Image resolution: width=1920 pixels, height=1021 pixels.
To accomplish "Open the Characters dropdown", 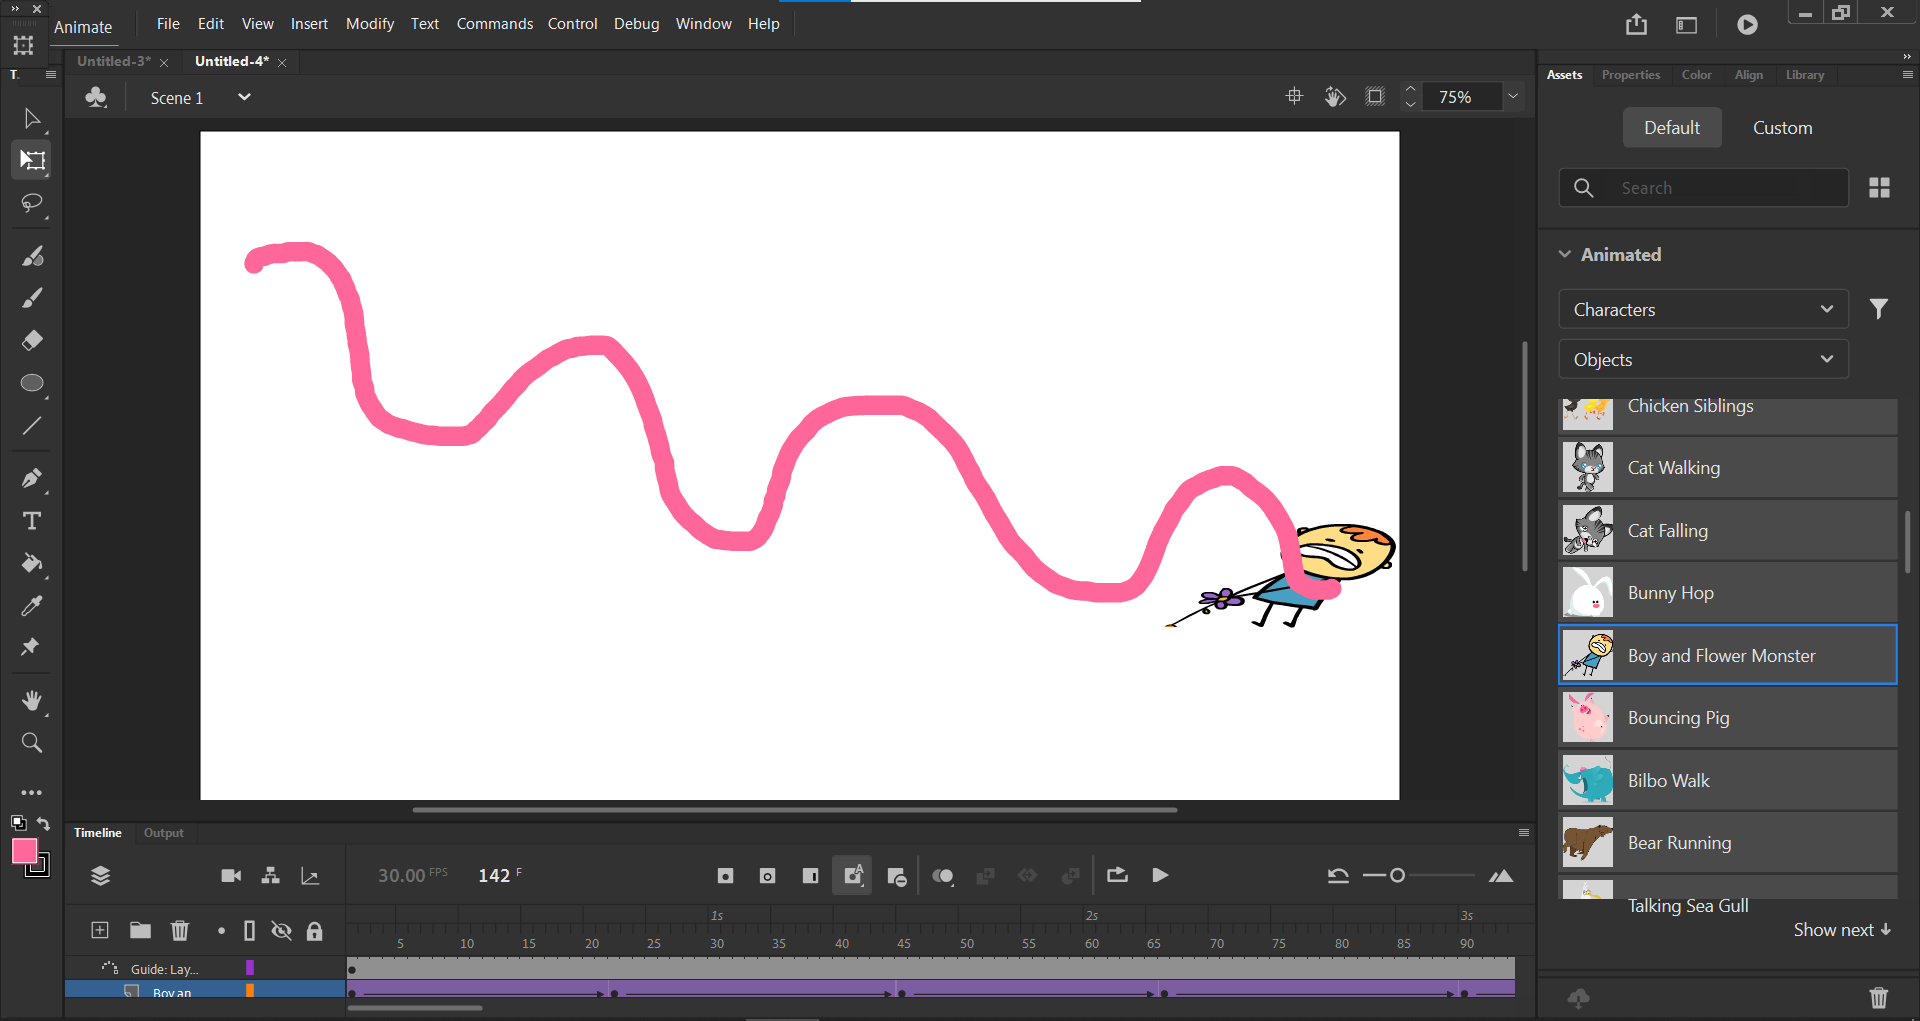I will [x=1702, y=310].
